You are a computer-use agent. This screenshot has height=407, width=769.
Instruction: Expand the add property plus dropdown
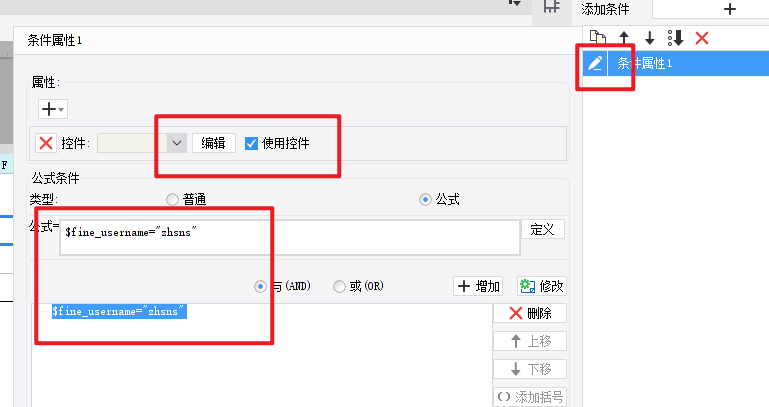click(x=53, y=109)
